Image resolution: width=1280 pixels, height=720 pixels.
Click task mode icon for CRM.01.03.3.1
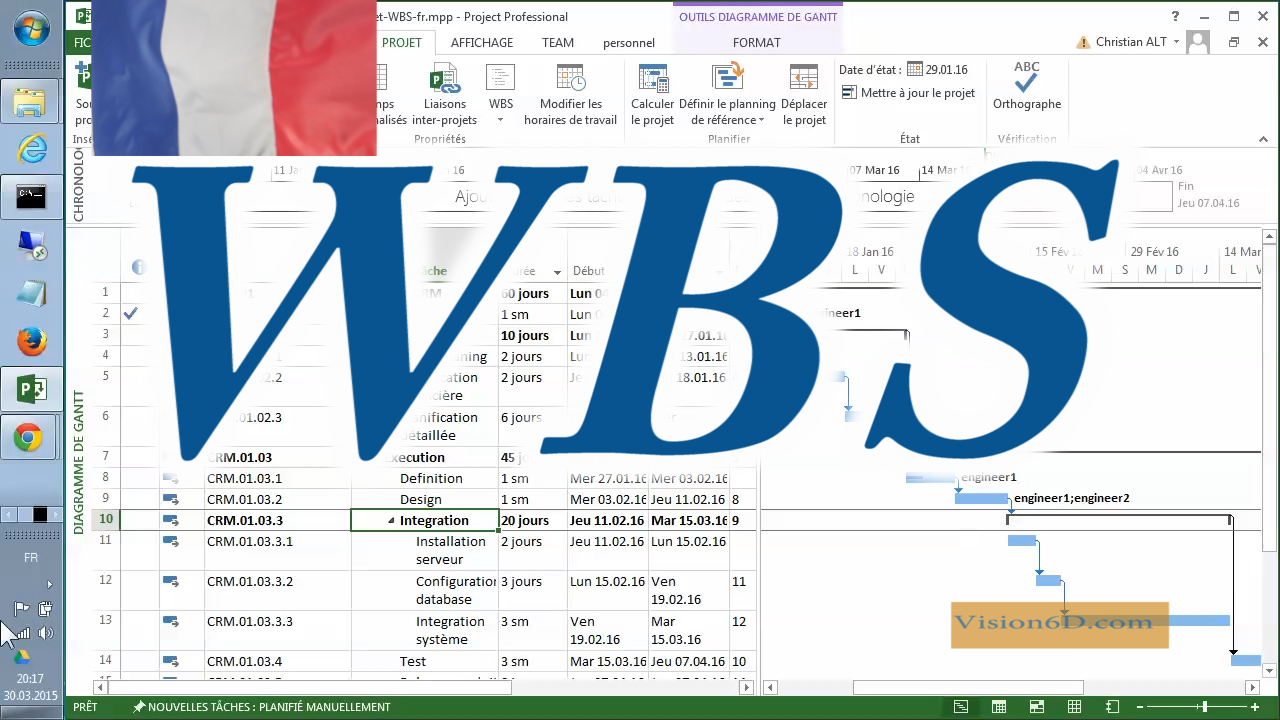coord(170,541)
